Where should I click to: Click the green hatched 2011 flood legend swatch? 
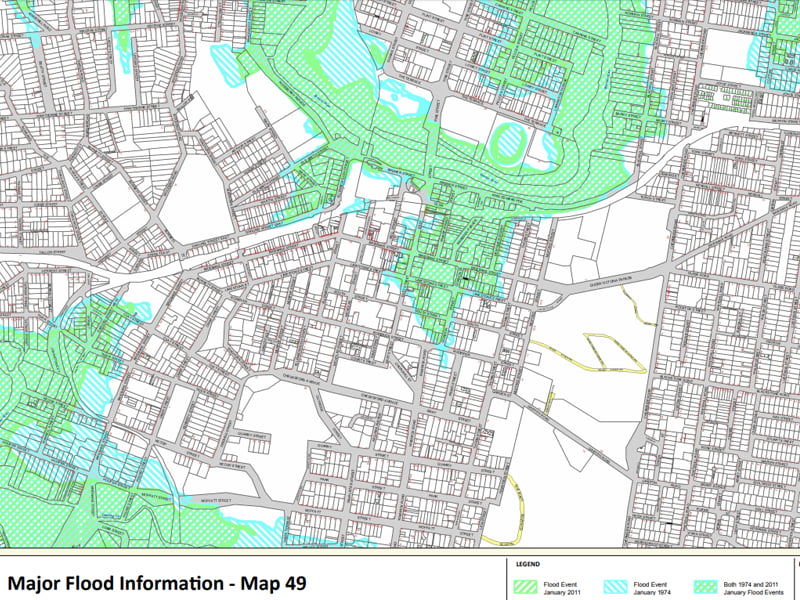click(526, 585)
